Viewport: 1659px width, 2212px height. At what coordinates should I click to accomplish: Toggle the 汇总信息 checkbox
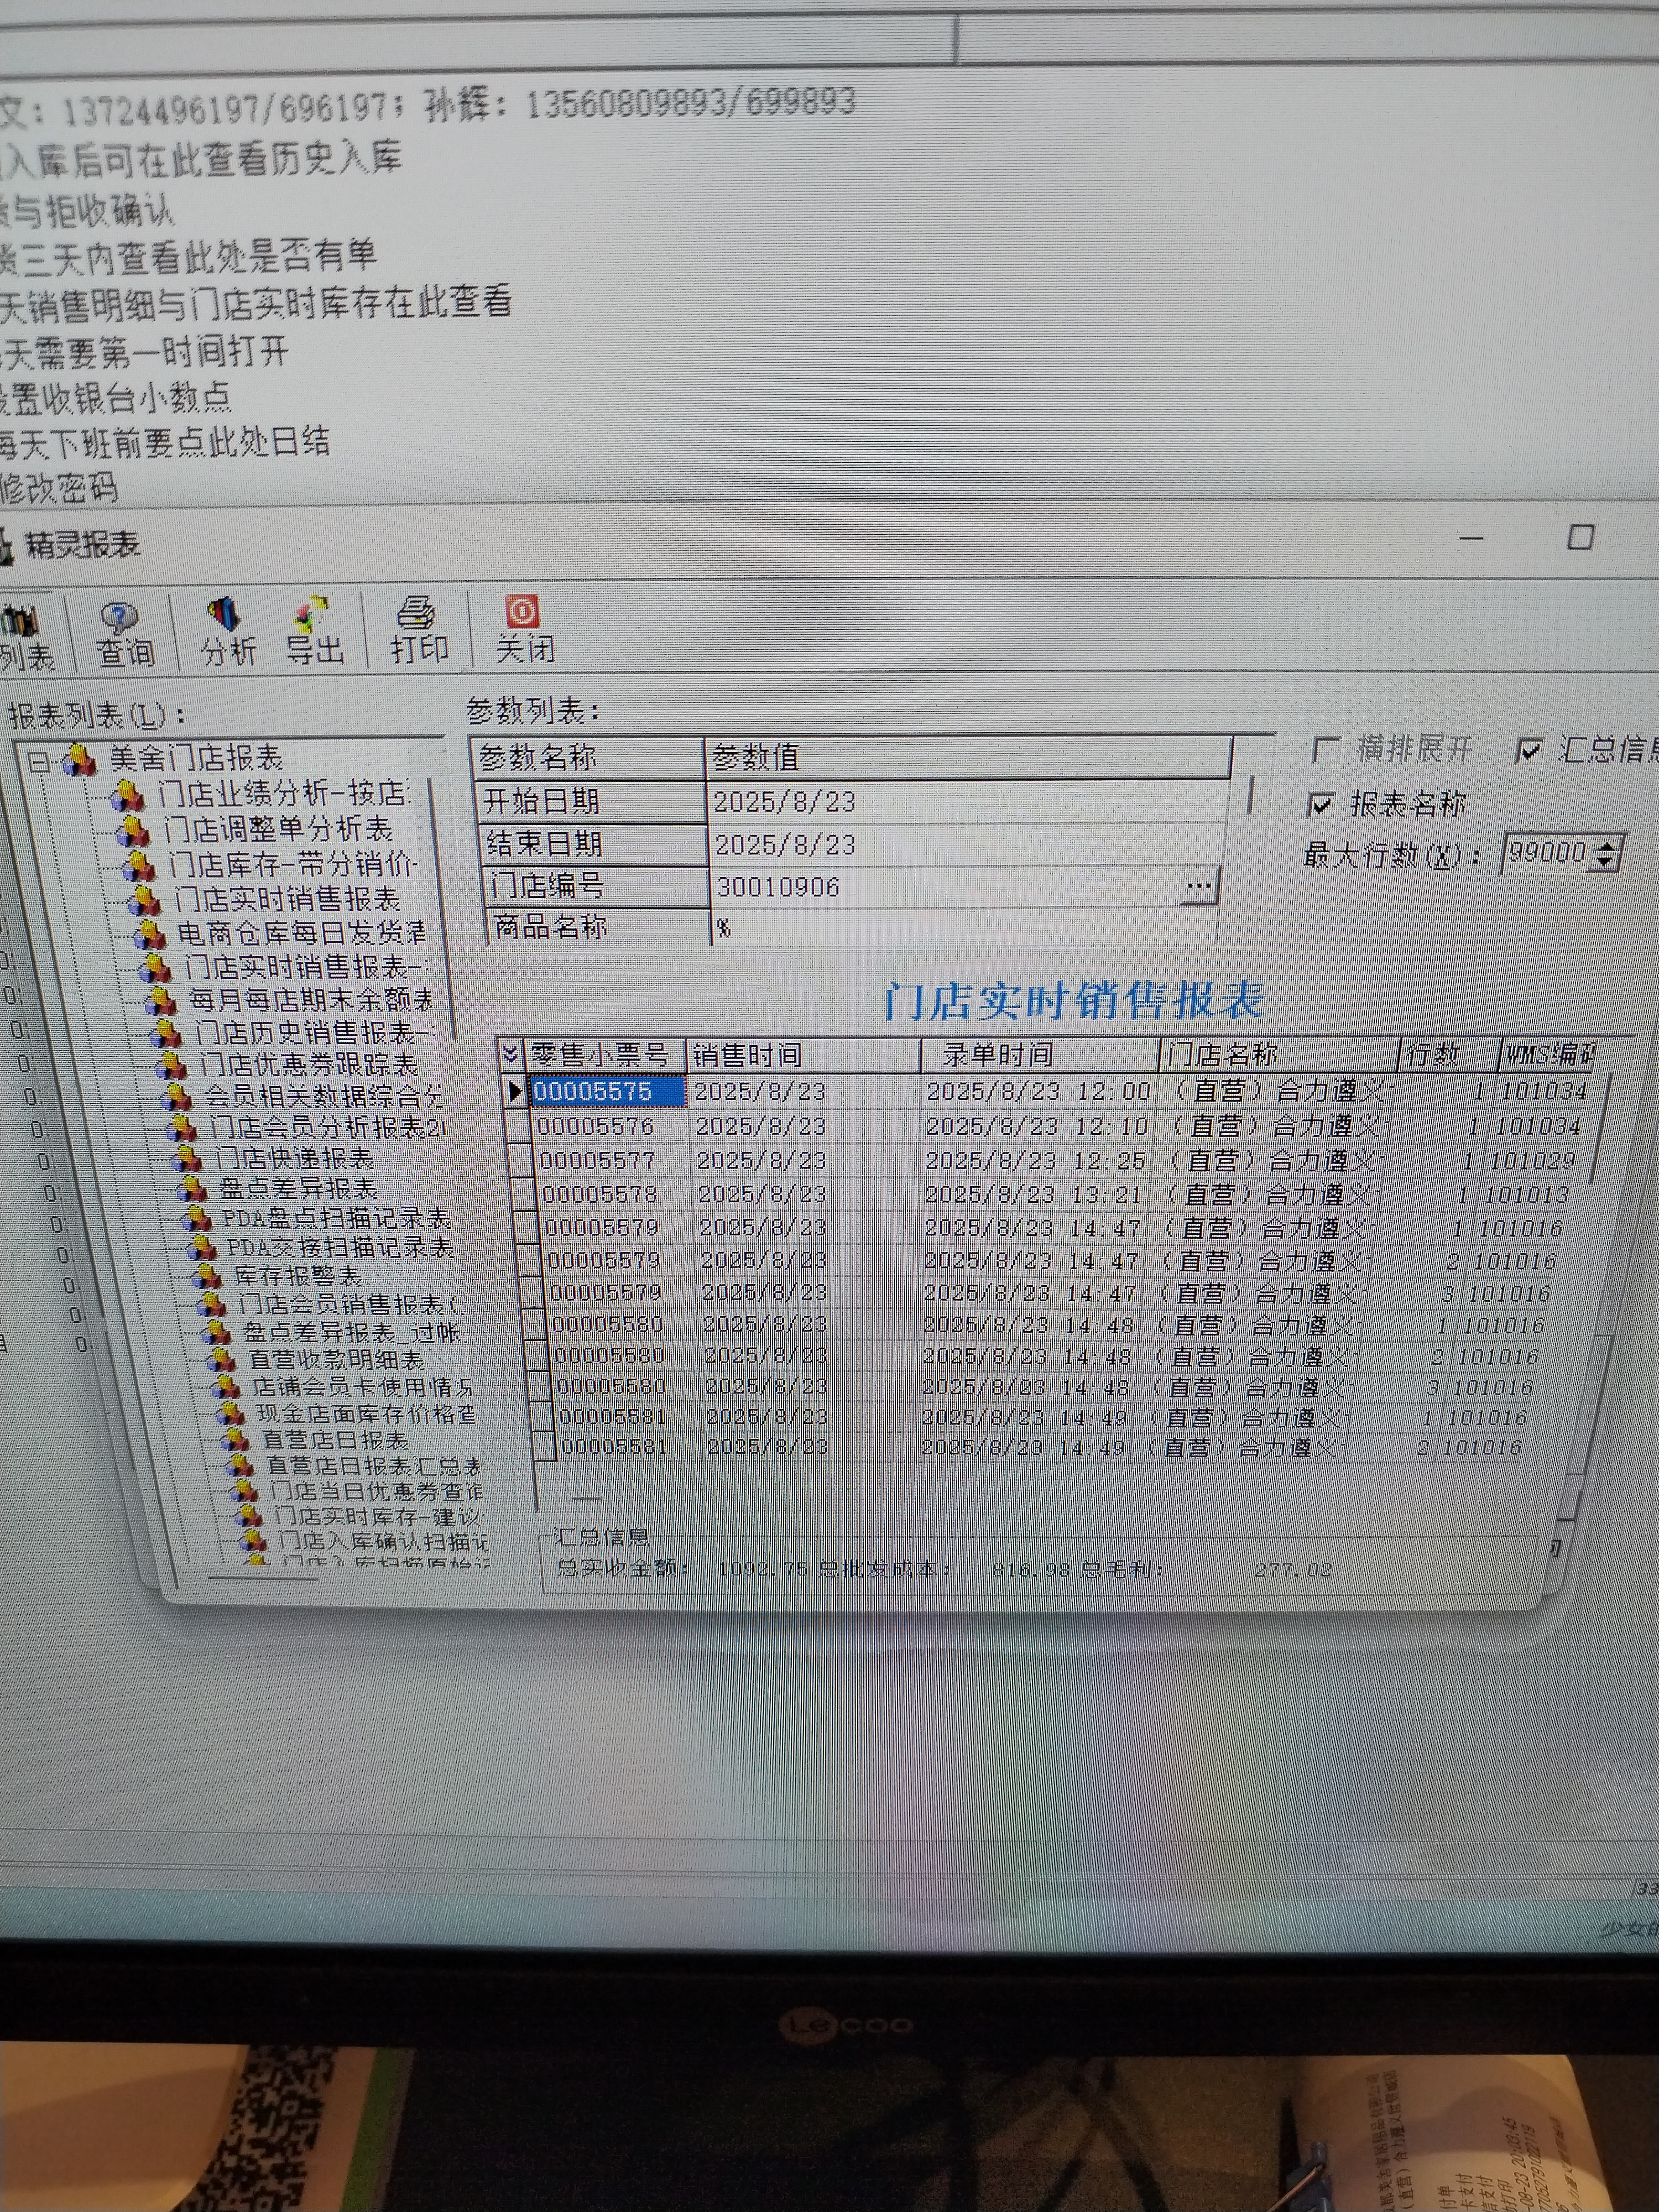[1529, 750]
